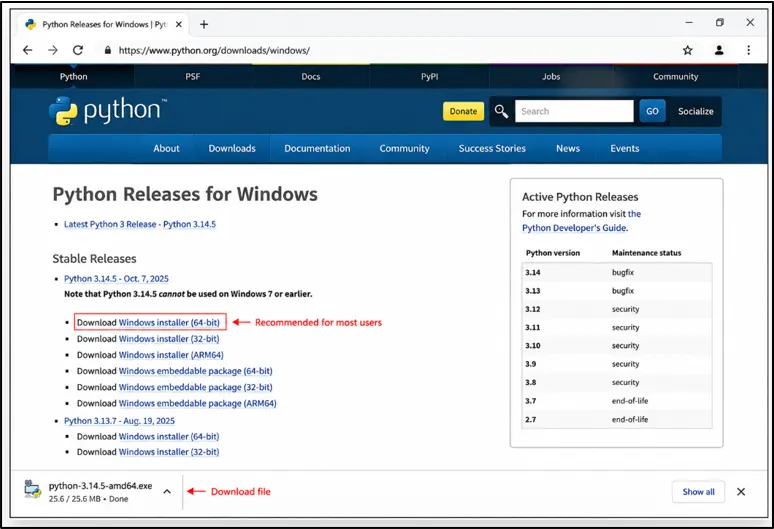Open the Documentation menu
Screen dimensions: 774x529
(317, 149)
